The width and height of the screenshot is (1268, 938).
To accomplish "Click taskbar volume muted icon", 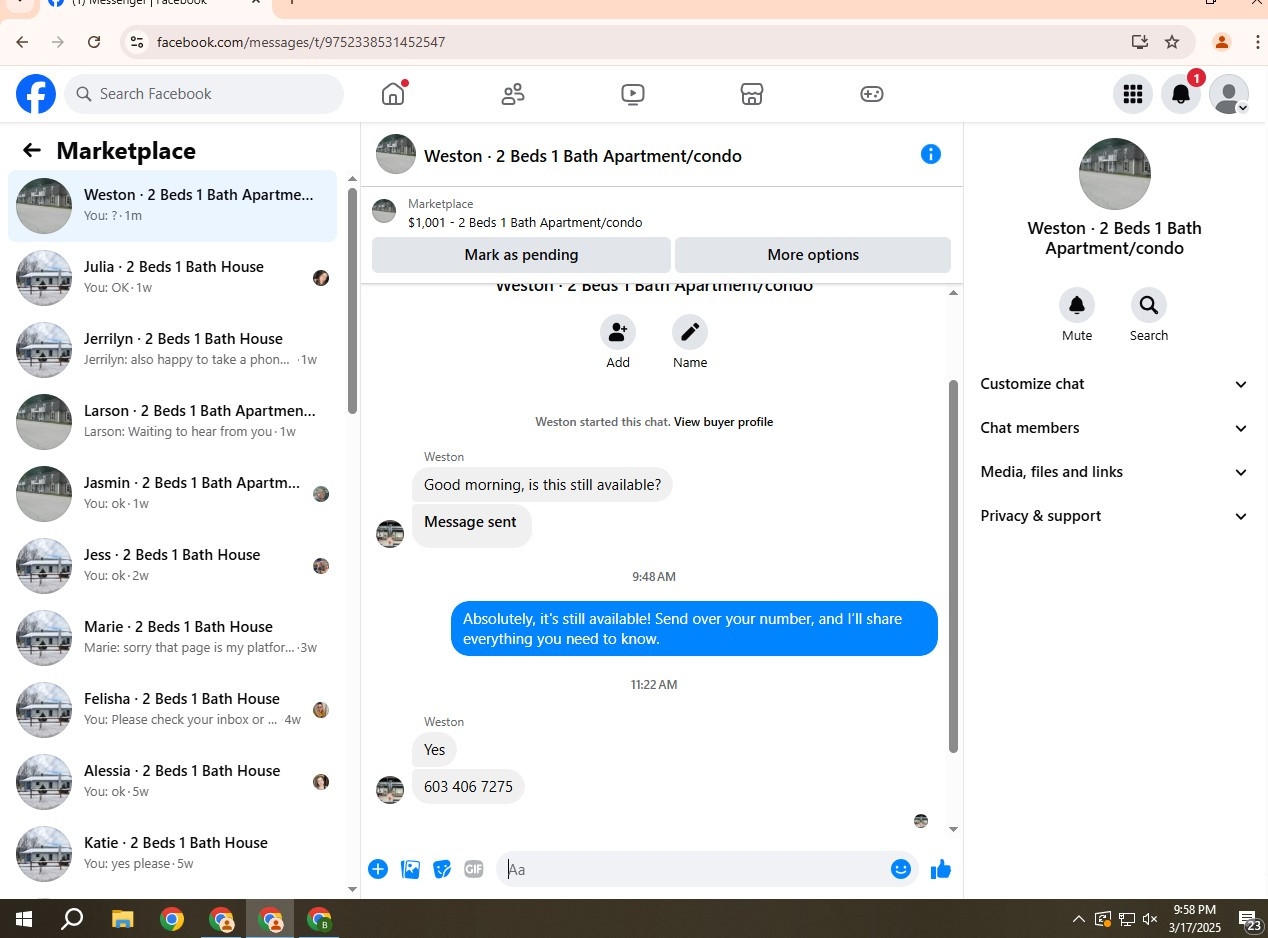I will (1150, 919).
